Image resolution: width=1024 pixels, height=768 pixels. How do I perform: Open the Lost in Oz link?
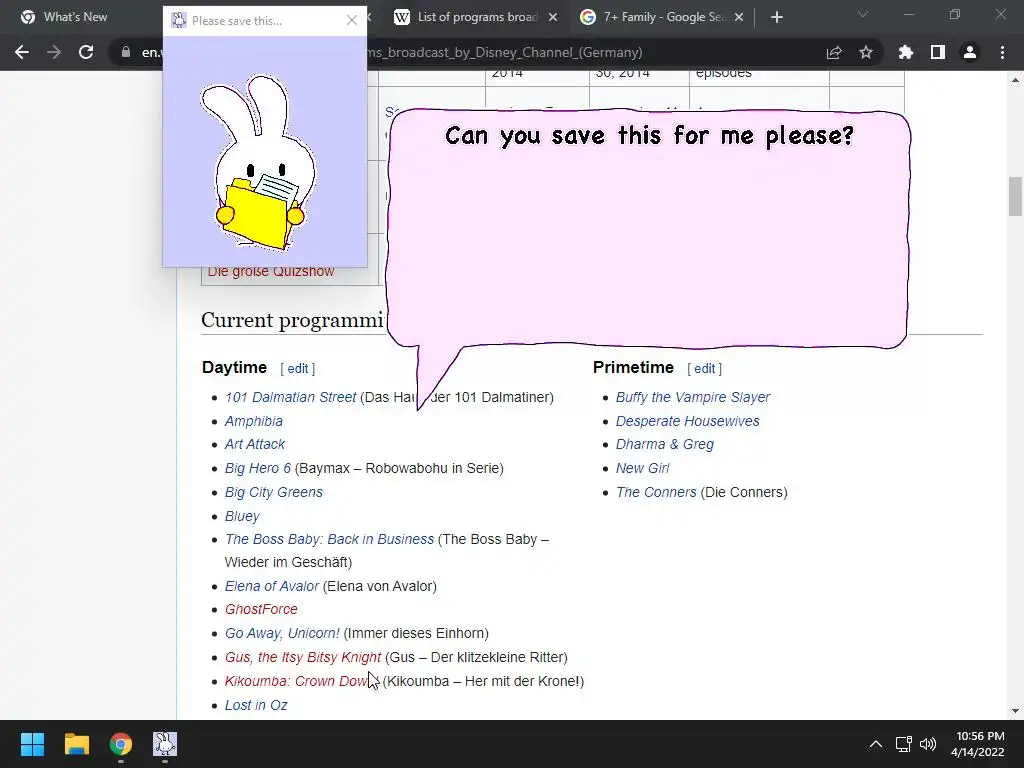(x=256, y=705)
